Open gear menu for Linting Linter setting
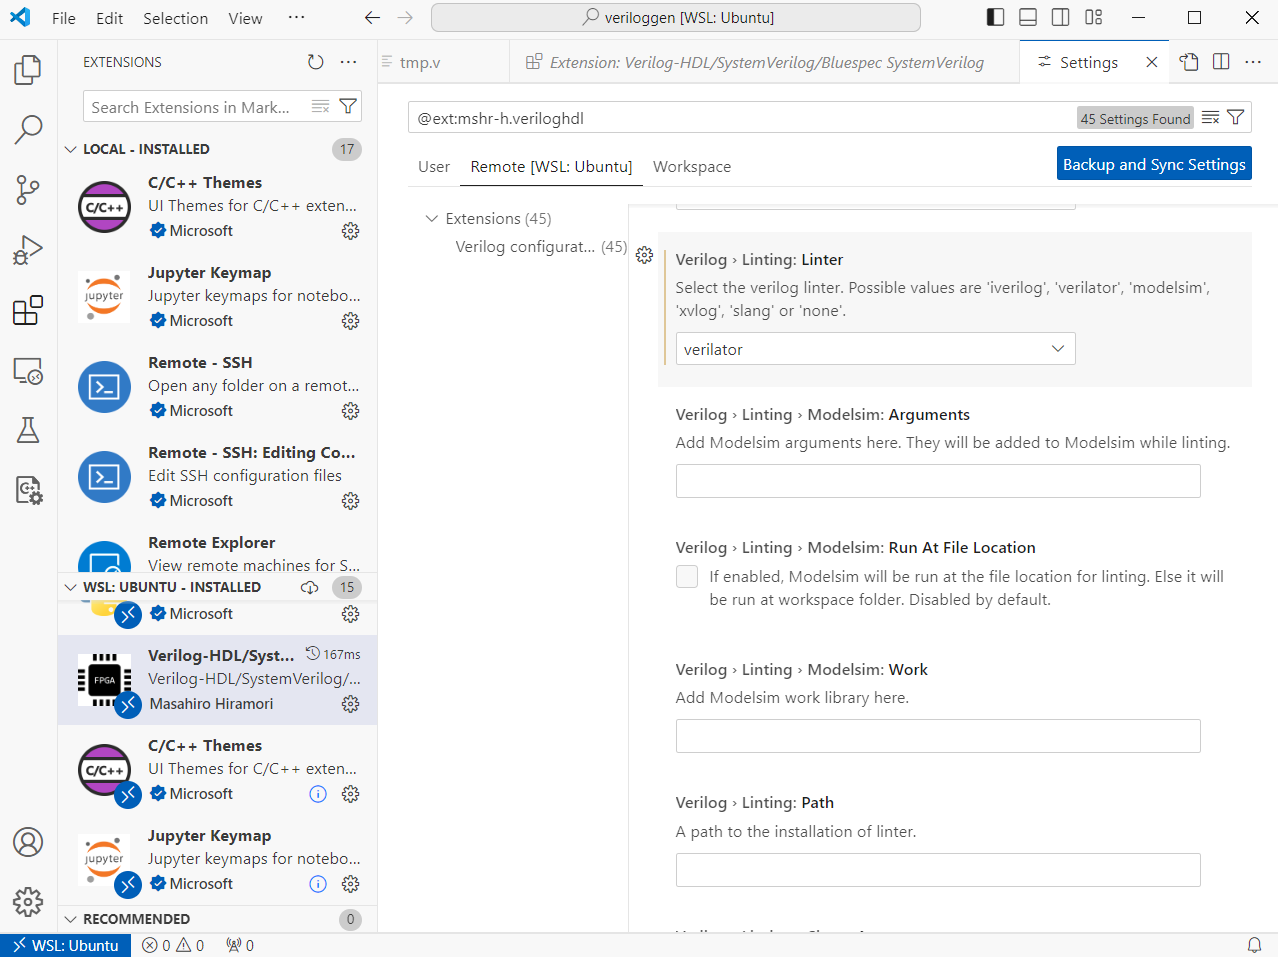 [x=645, y=255]
